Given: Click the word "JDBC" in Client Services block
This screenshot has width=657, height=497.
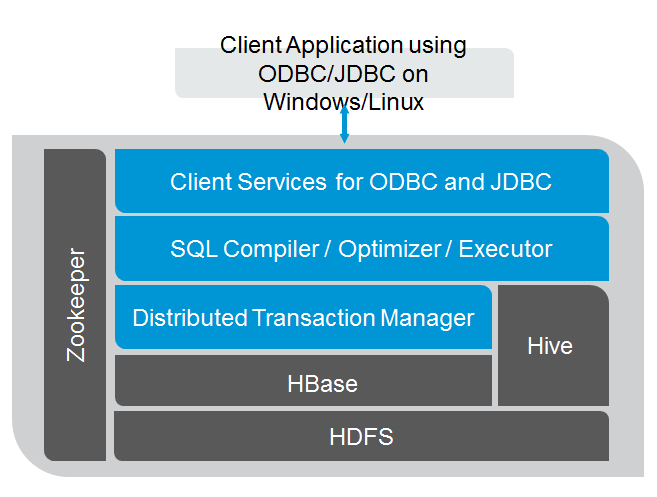Looking at the screenshot, I should [524, 181].
